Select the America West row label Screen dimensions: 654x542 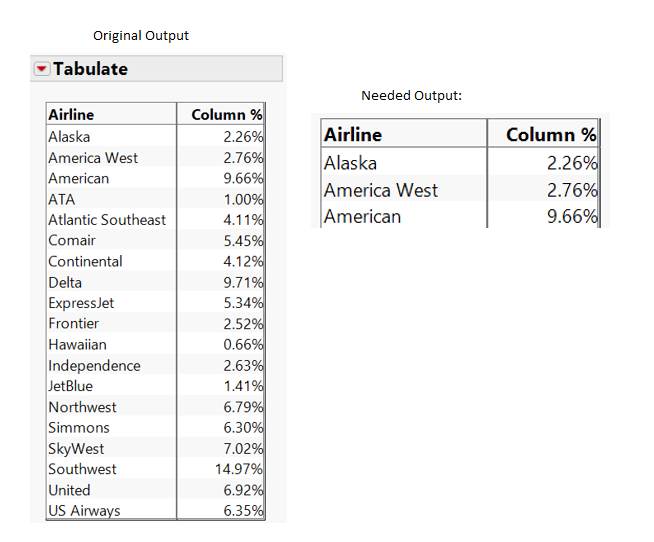point(93,158)
